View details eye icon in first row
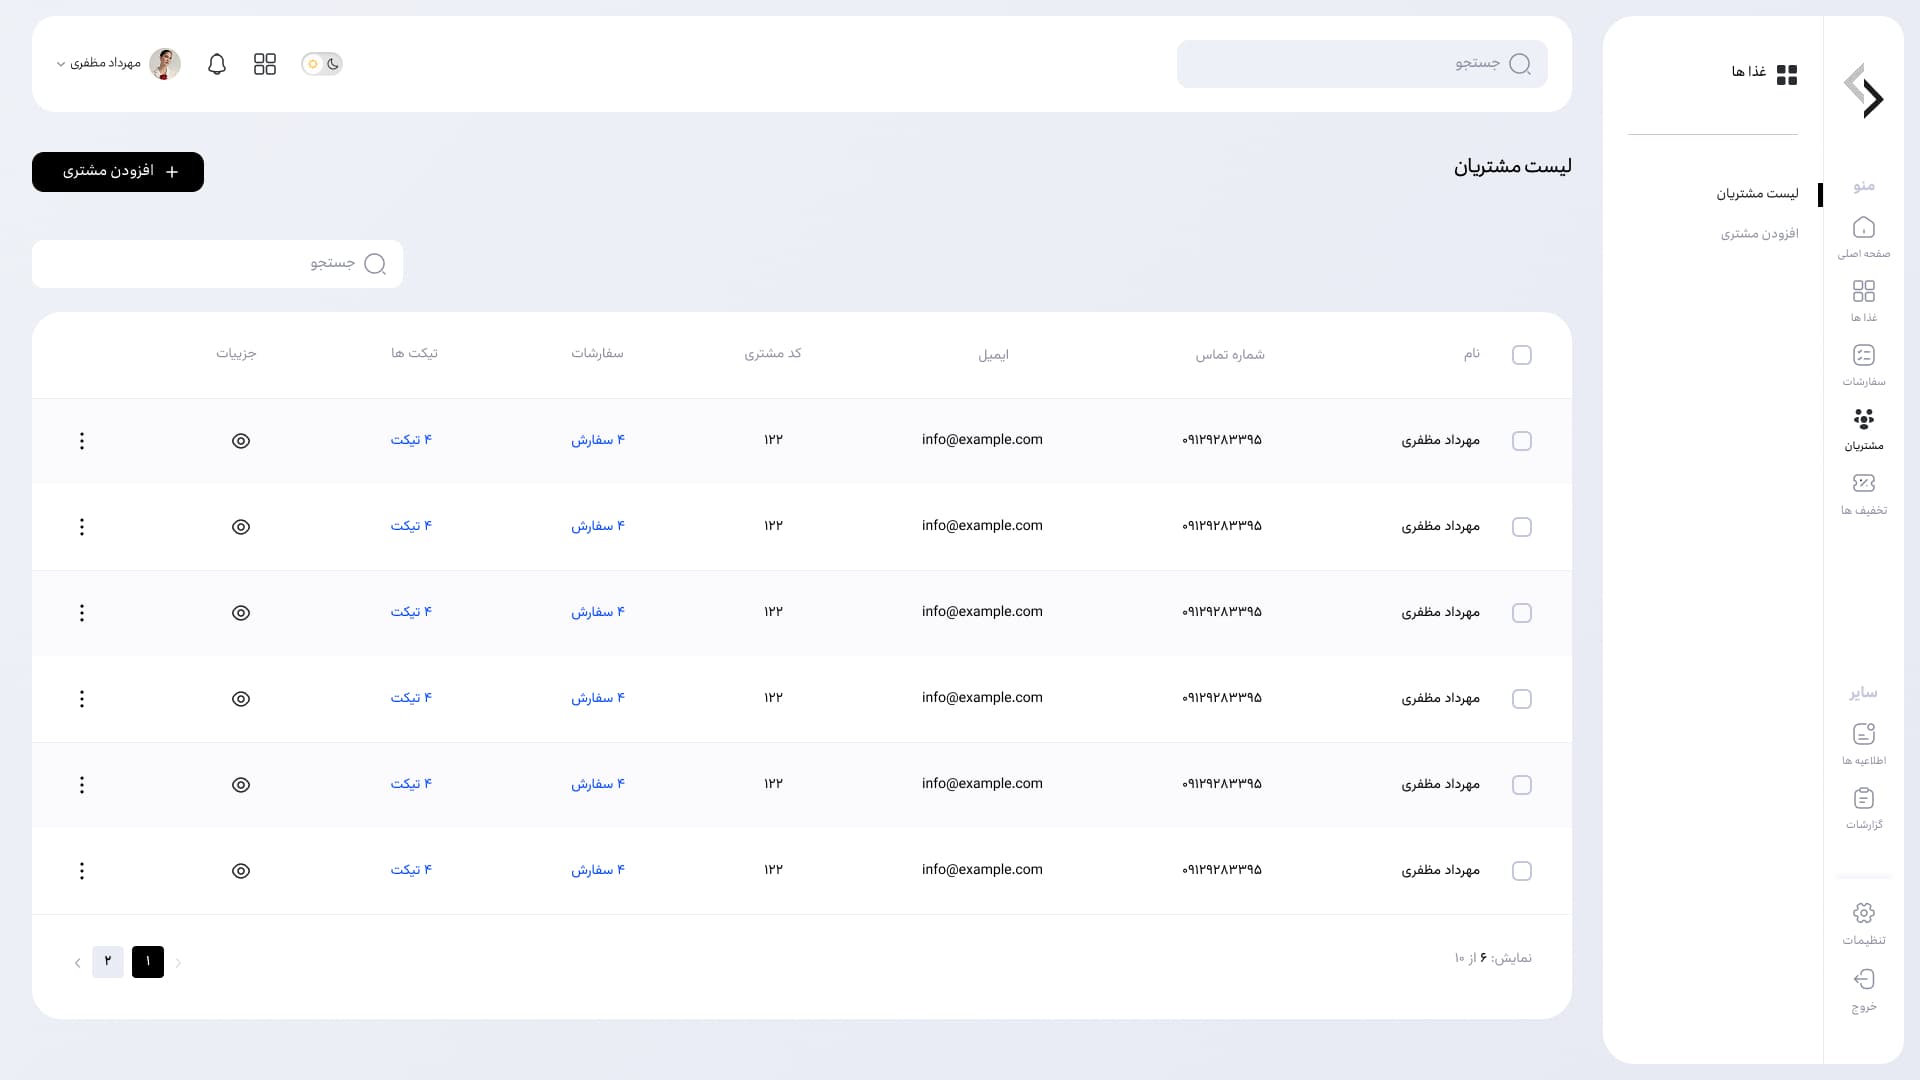The image size is (1920, 1080). [x=241, y=441]
